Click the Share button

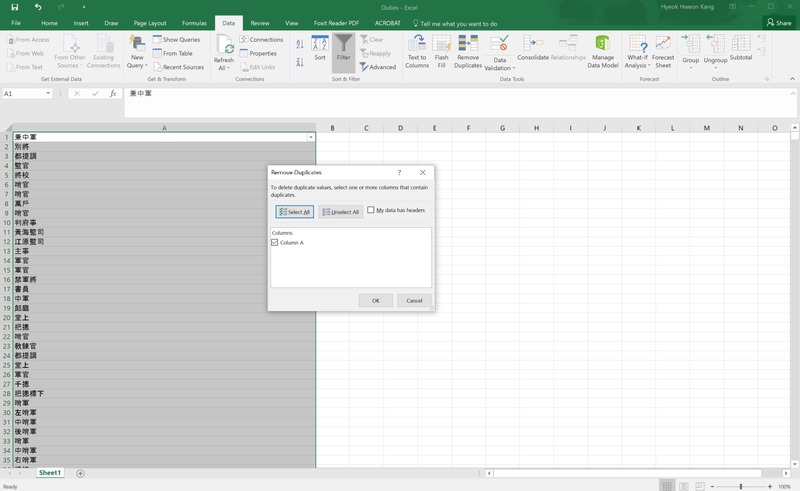tap(779, 23)
